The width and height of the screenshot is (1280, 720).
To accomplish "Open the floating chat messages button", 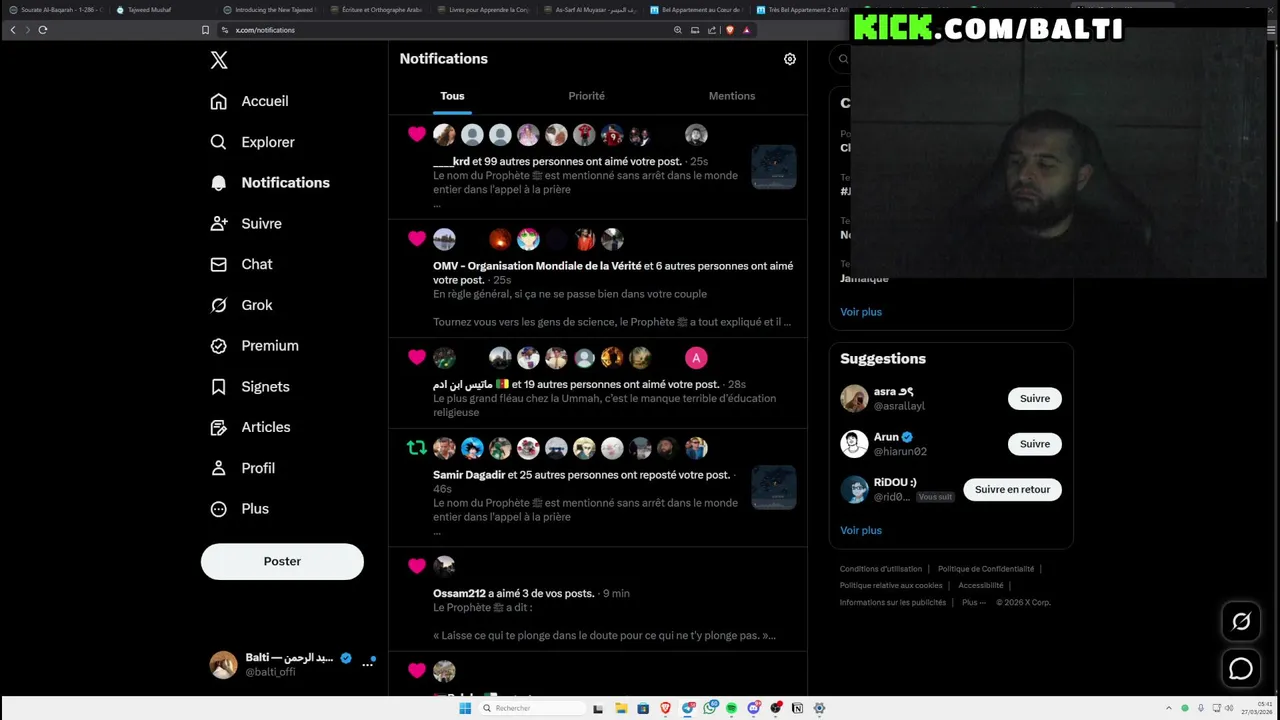I will tap(1241, 669).
